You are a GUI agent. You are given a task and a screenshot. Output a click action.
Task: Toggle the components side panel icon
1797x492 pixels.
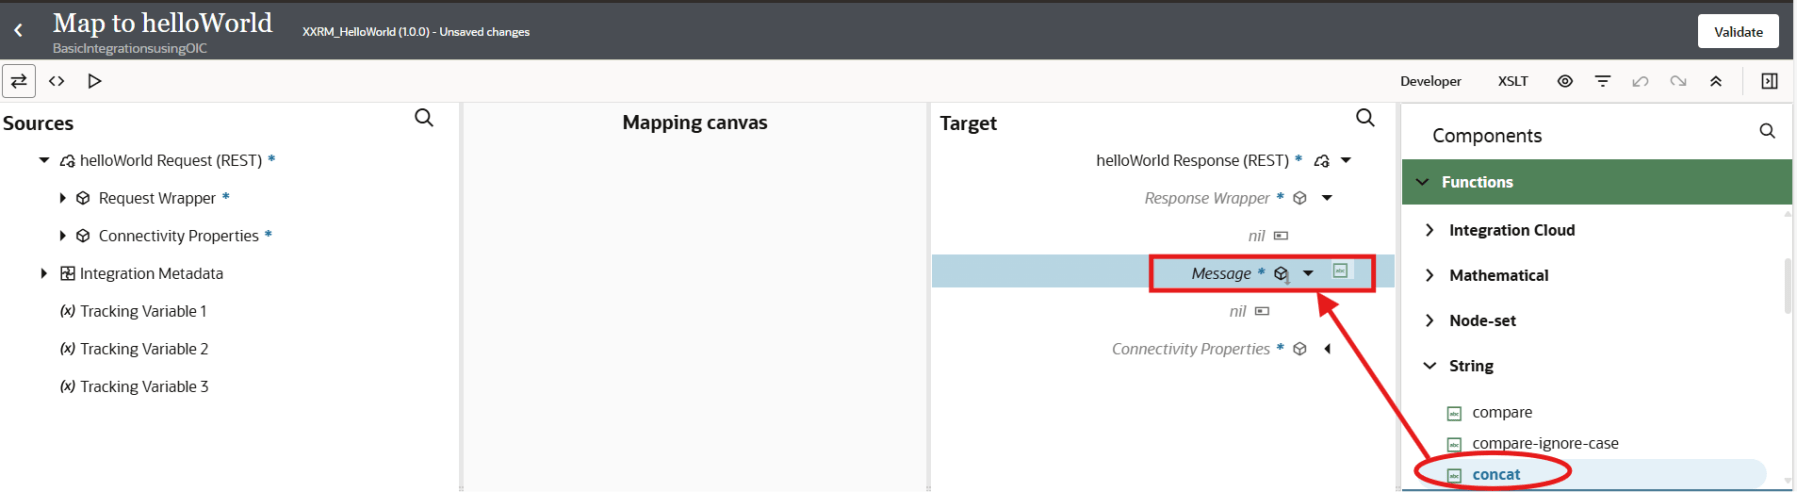click(x=1769, y=81)
